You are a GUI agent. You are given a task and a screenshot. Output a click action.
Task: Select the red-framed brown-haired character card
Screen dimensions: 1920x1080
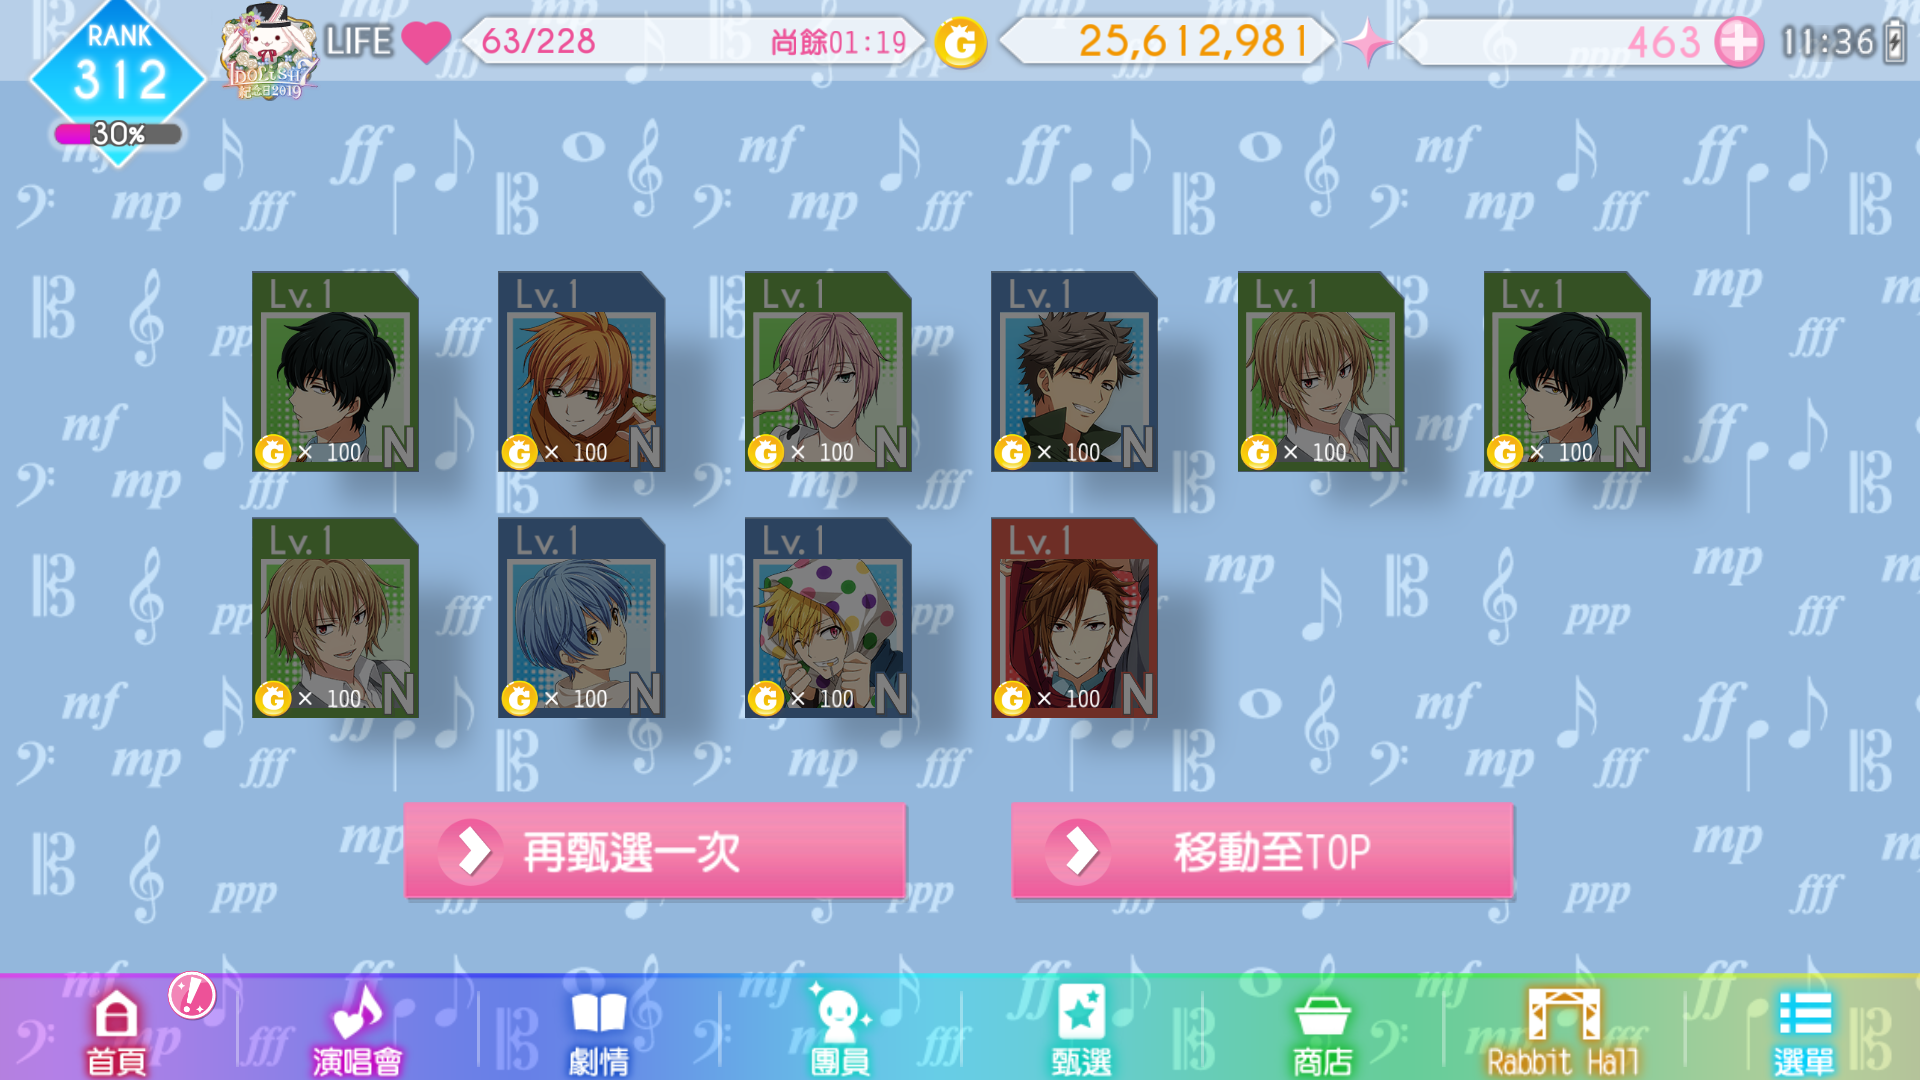pos(1074,617)
